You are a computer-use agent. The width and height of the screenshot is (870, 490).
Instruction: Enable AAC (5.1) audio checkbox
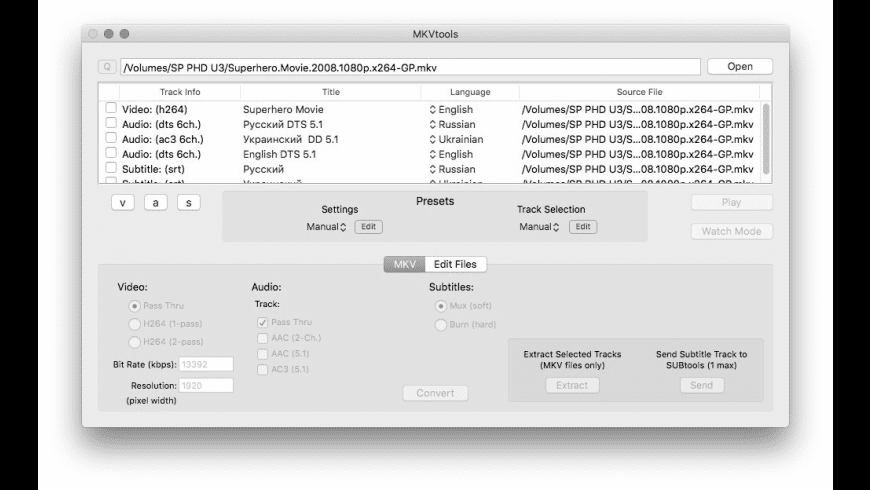coord(262,353)
